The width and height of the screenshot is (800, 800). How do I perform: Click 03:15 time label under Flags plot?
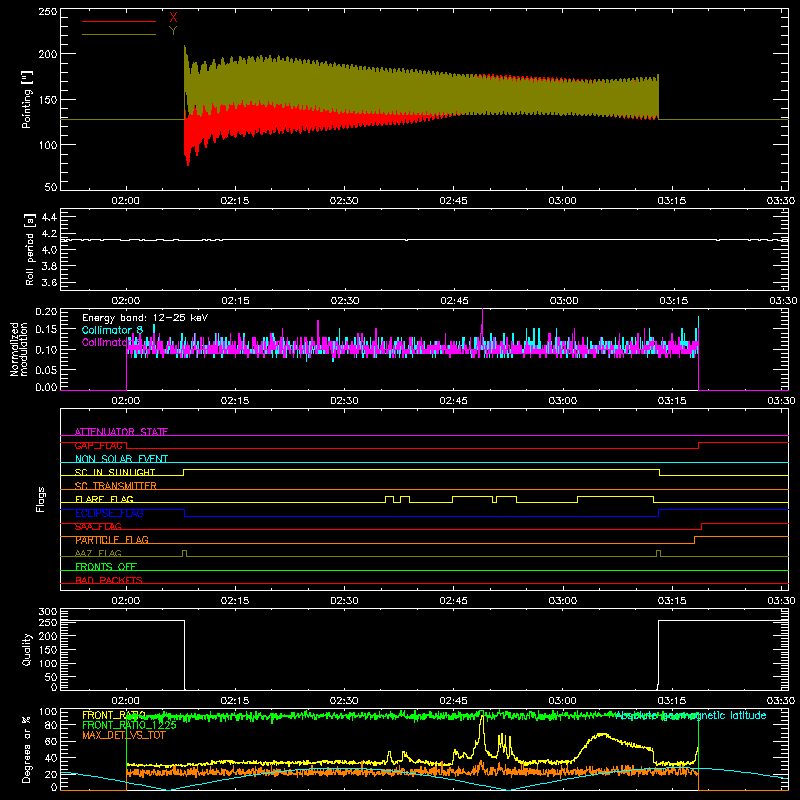coord(672,601)
